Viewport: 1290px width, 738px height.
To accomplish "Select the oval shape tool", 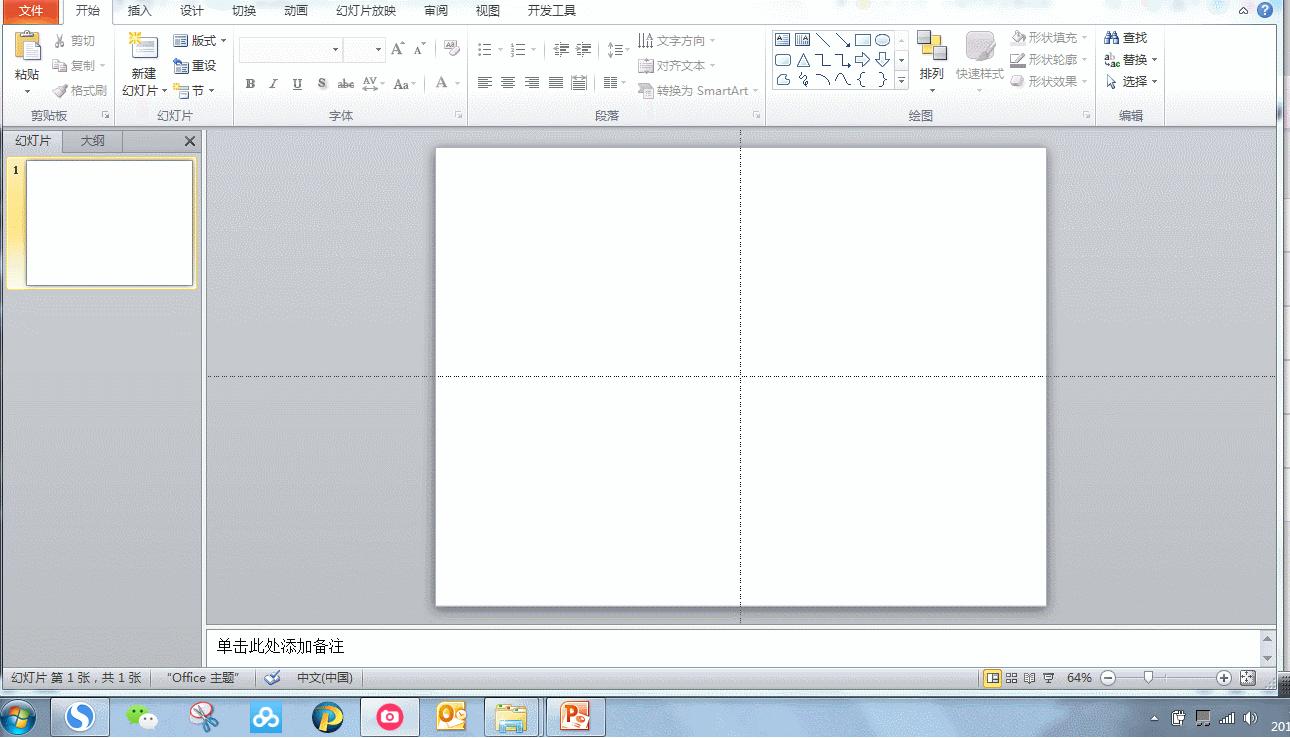I will (882, 40).
